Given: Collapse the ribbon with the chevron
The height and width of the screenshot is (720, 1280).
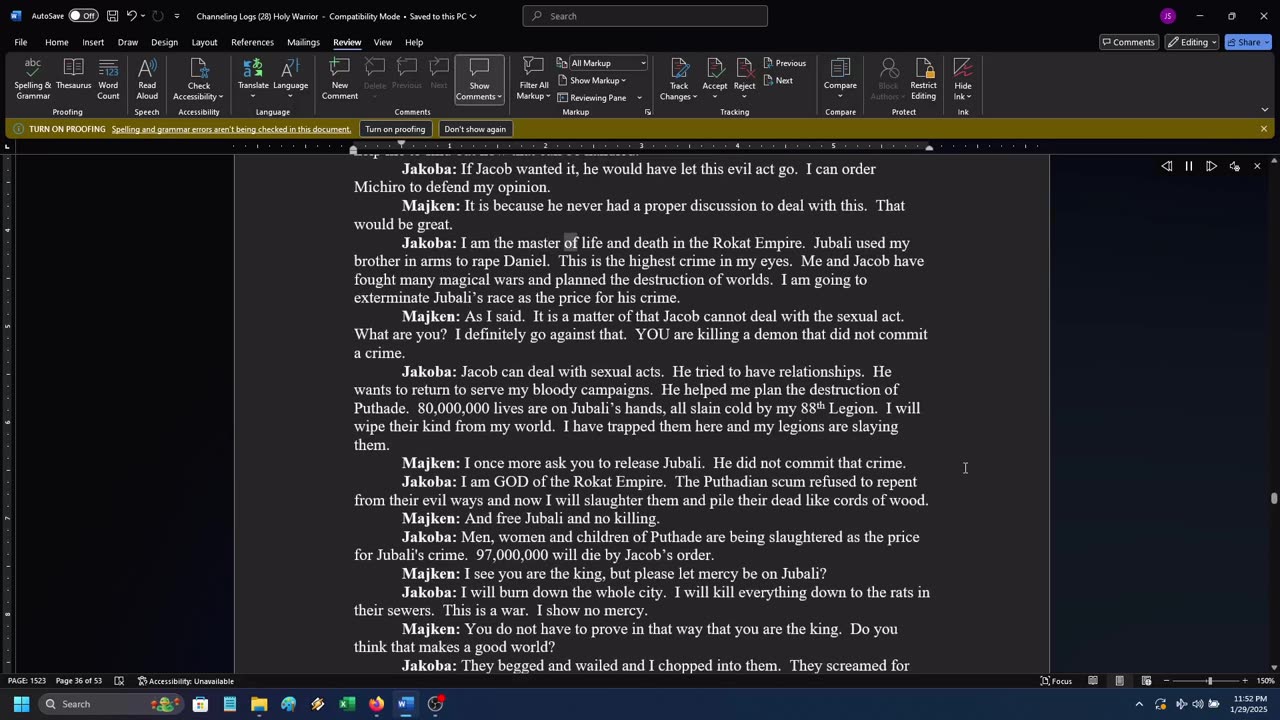Looking at the screenshot, I should (x=1264, y=110).
